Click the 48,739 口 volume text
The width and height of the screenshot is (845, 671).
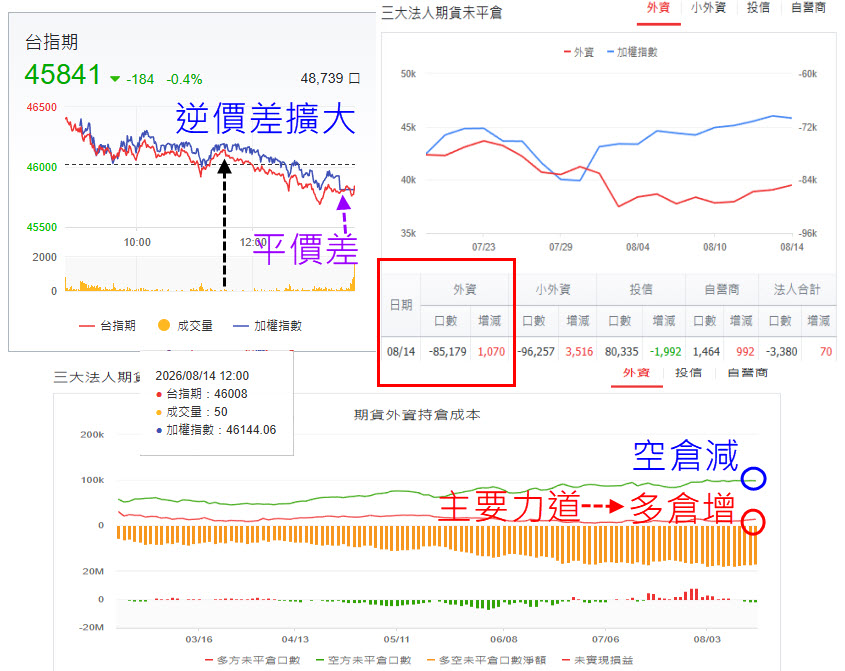pos(330,79)
